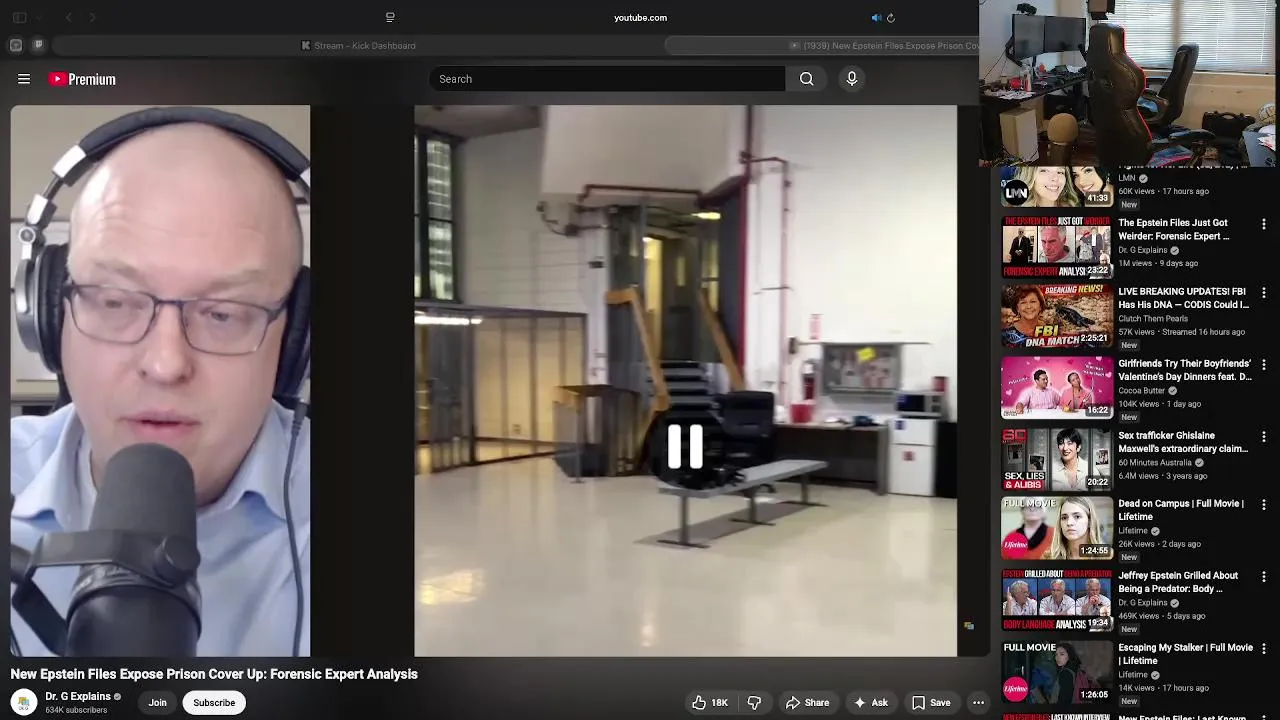Screen dimensions: 1280x720
Task: Click '634K subscribers' text
Action: (76, 711)
